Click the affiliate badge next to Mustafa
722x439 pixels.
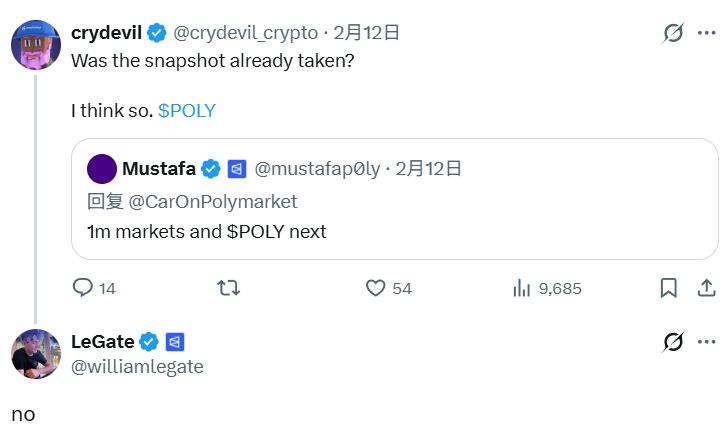click(x=237, y=168)
